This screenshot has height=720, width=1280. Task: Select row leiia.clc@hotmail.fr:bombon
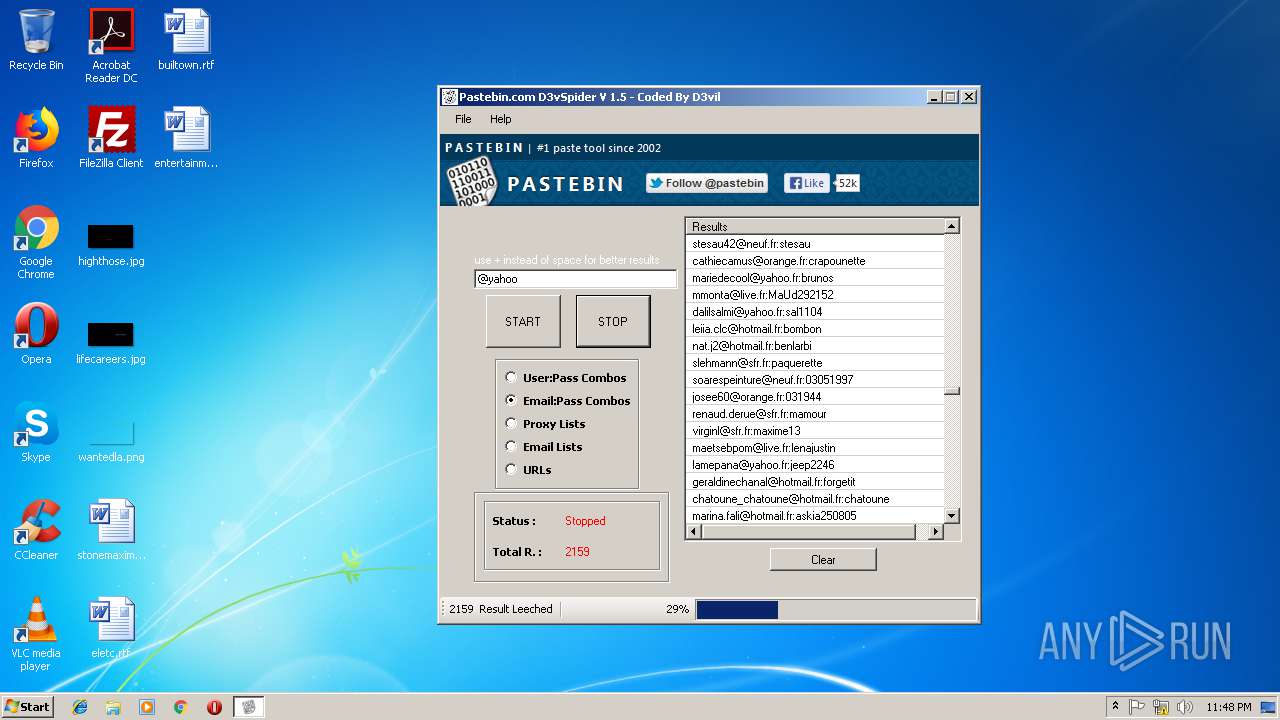815,329
